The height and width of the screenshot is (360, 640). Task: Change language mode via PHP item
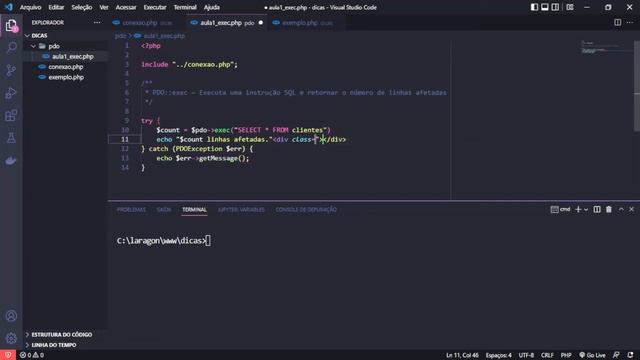pos(566,355)
